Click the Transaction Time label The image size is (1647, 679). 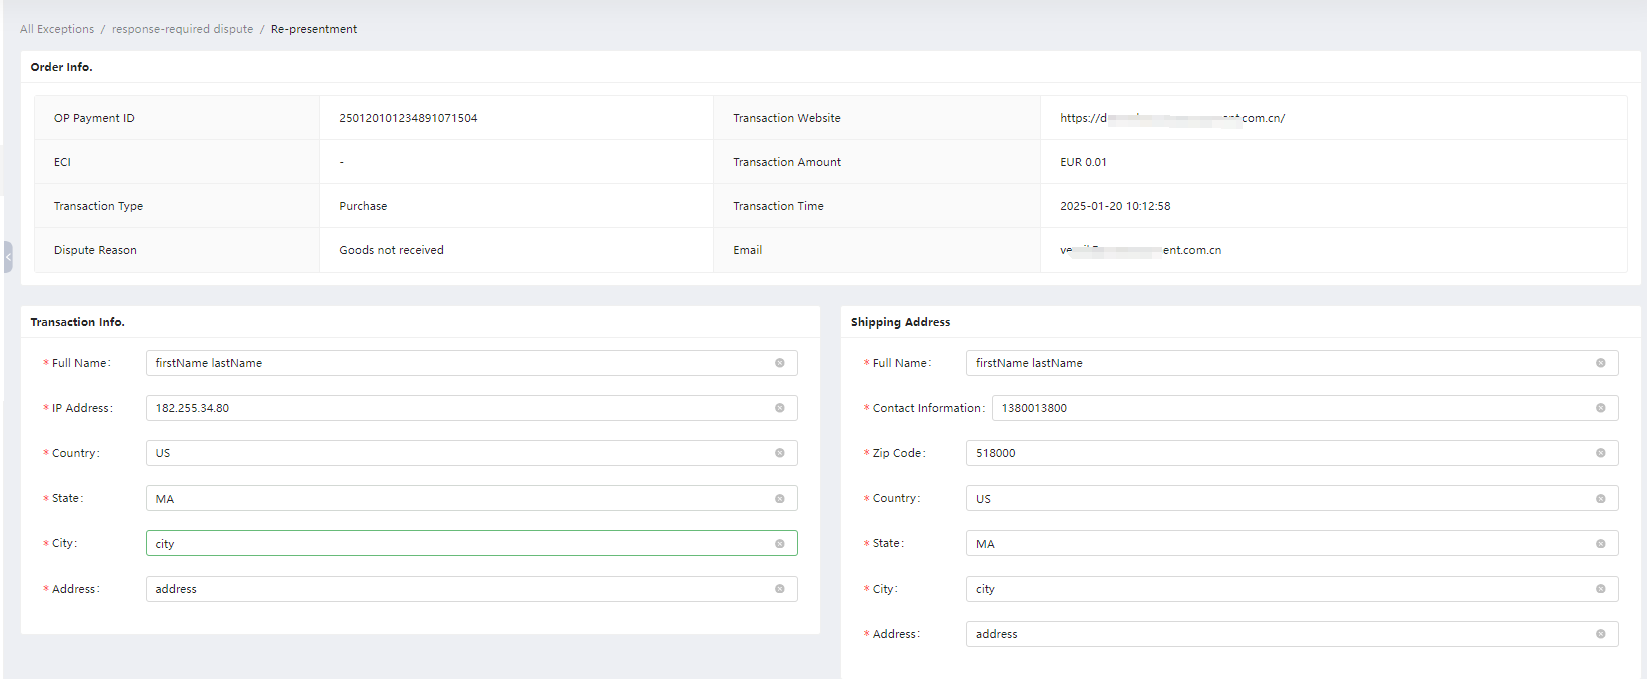[778, 206]
